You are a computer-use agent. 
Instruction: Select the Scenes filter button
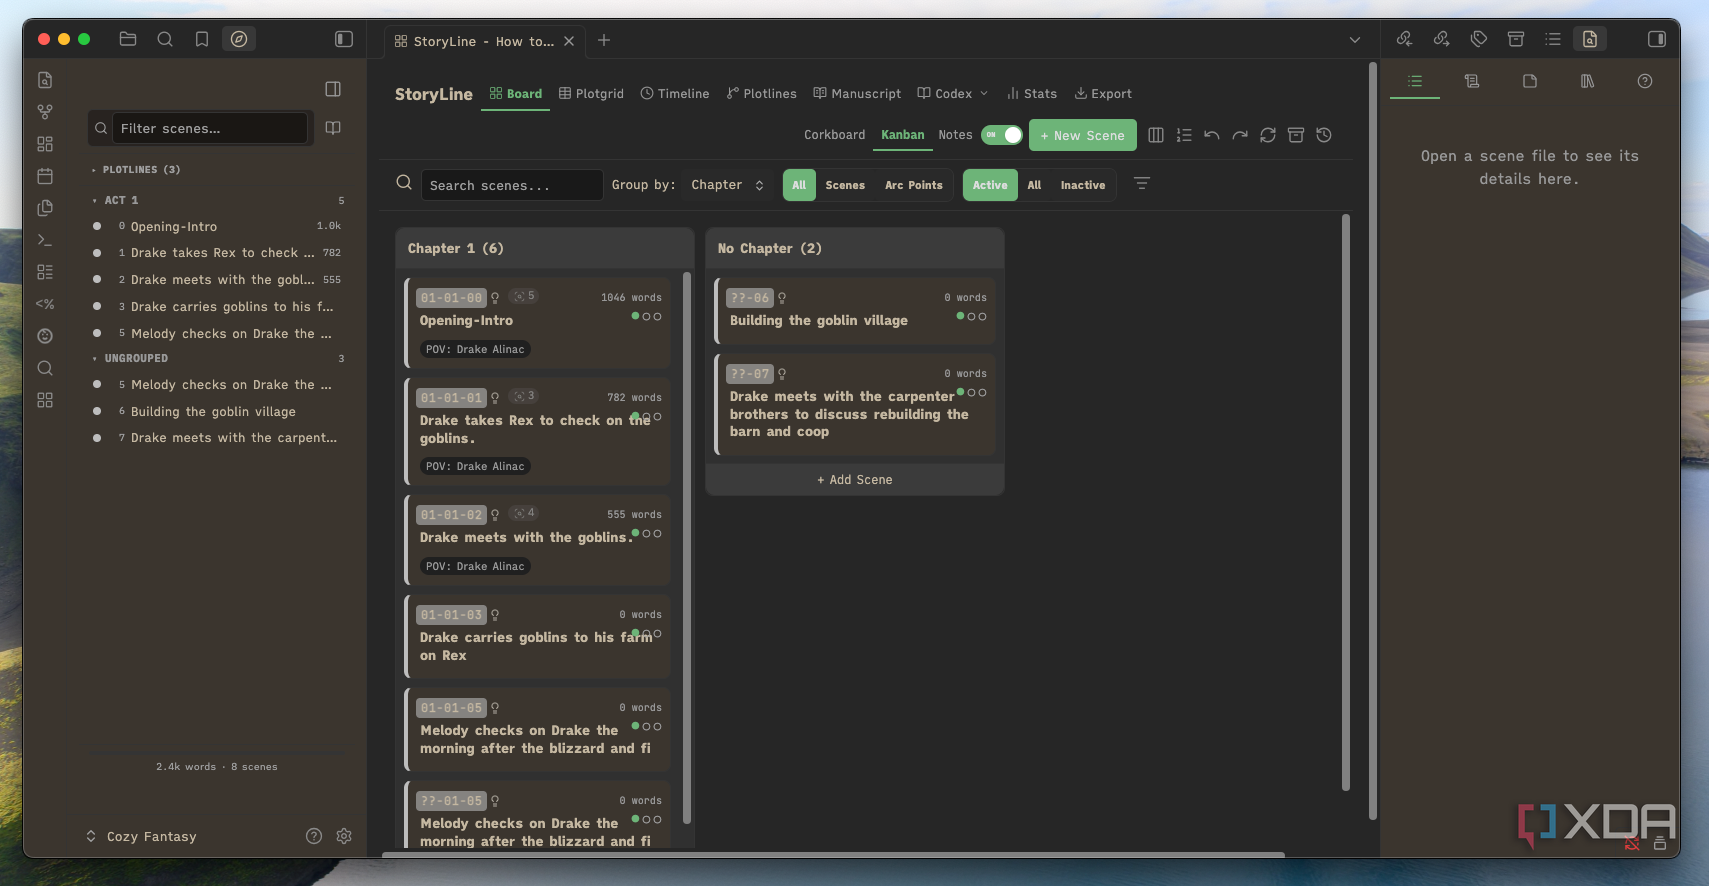click(x=845, y=185)
